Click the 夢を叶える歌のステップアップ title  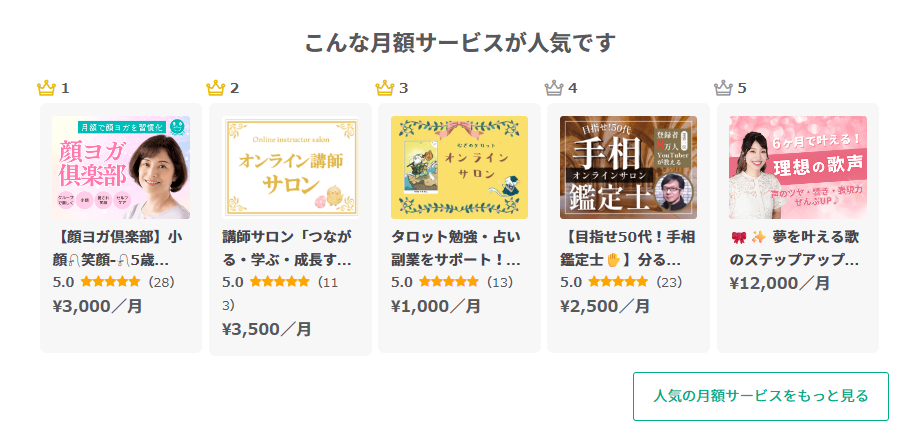click(x=795, y=248)
